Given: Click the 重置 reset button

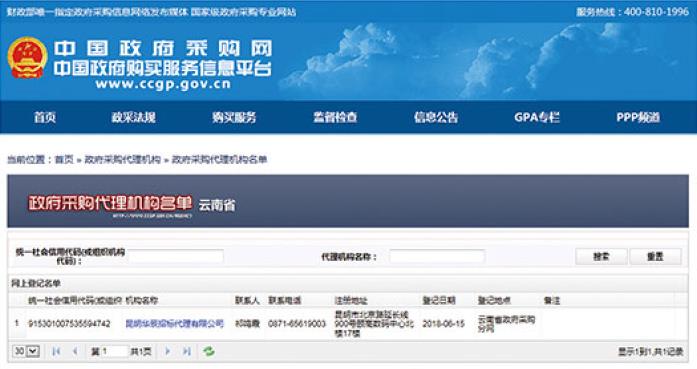Looking at the screenshot, I should [655, 257].
